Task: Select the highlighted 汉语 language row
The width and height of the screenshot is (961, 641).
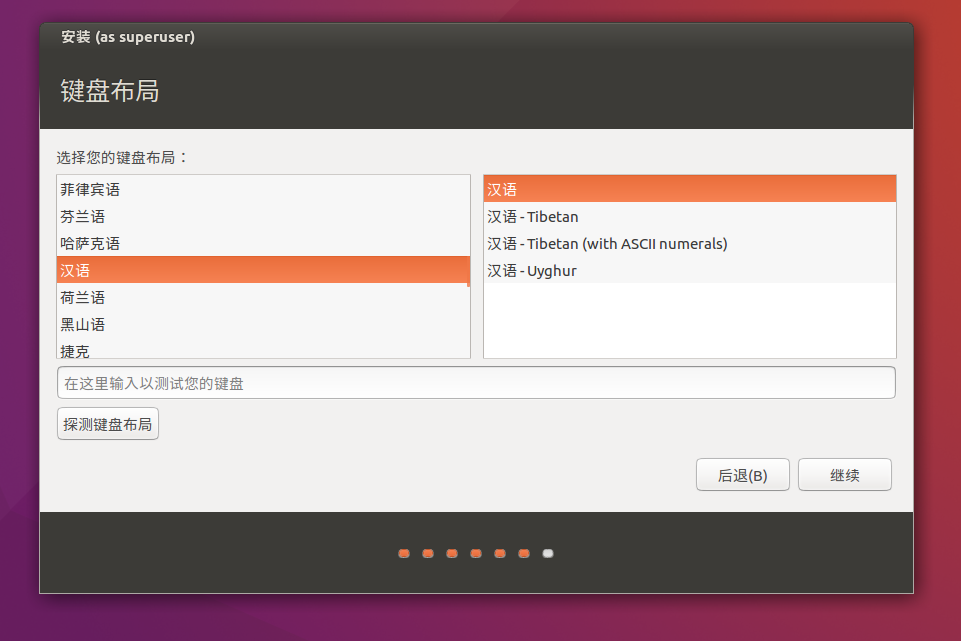Action: point(263,270)
